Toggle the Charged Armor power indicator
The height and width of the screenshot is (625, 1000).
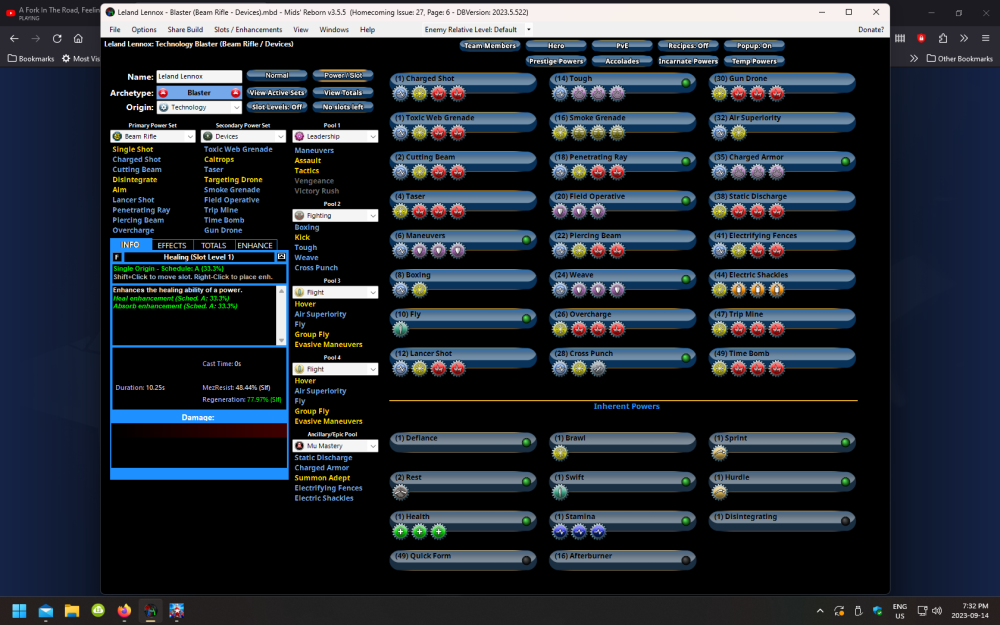tap(845, 161)
